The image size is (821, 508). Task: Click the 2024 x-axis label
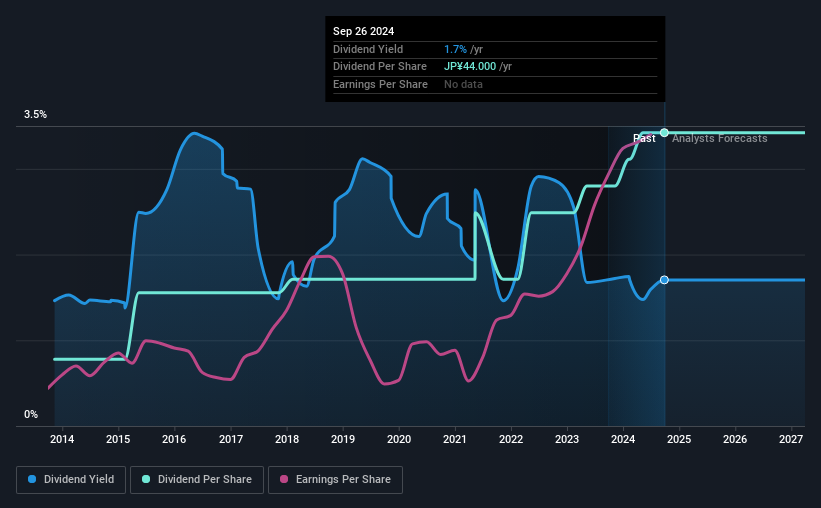tap(623, 439)
